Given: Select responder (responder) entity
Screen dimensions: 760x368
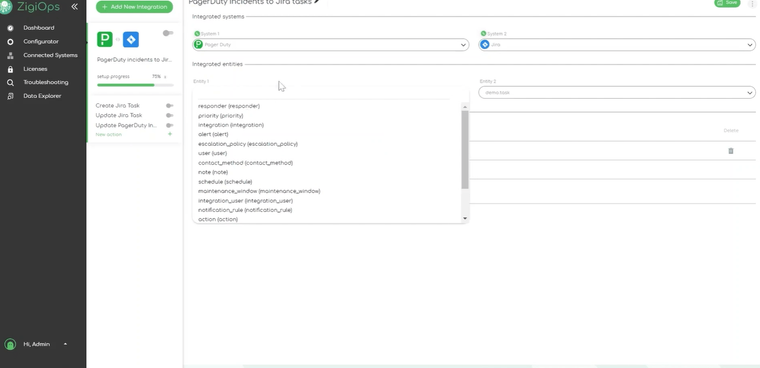Looking at the screenshot, I should coord(229,106).
